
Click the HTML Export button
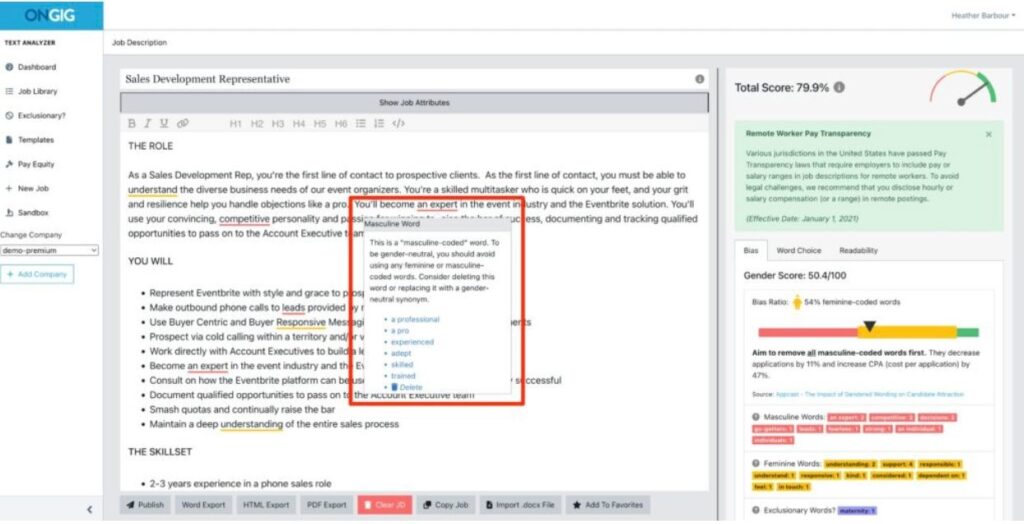[266, 505]
